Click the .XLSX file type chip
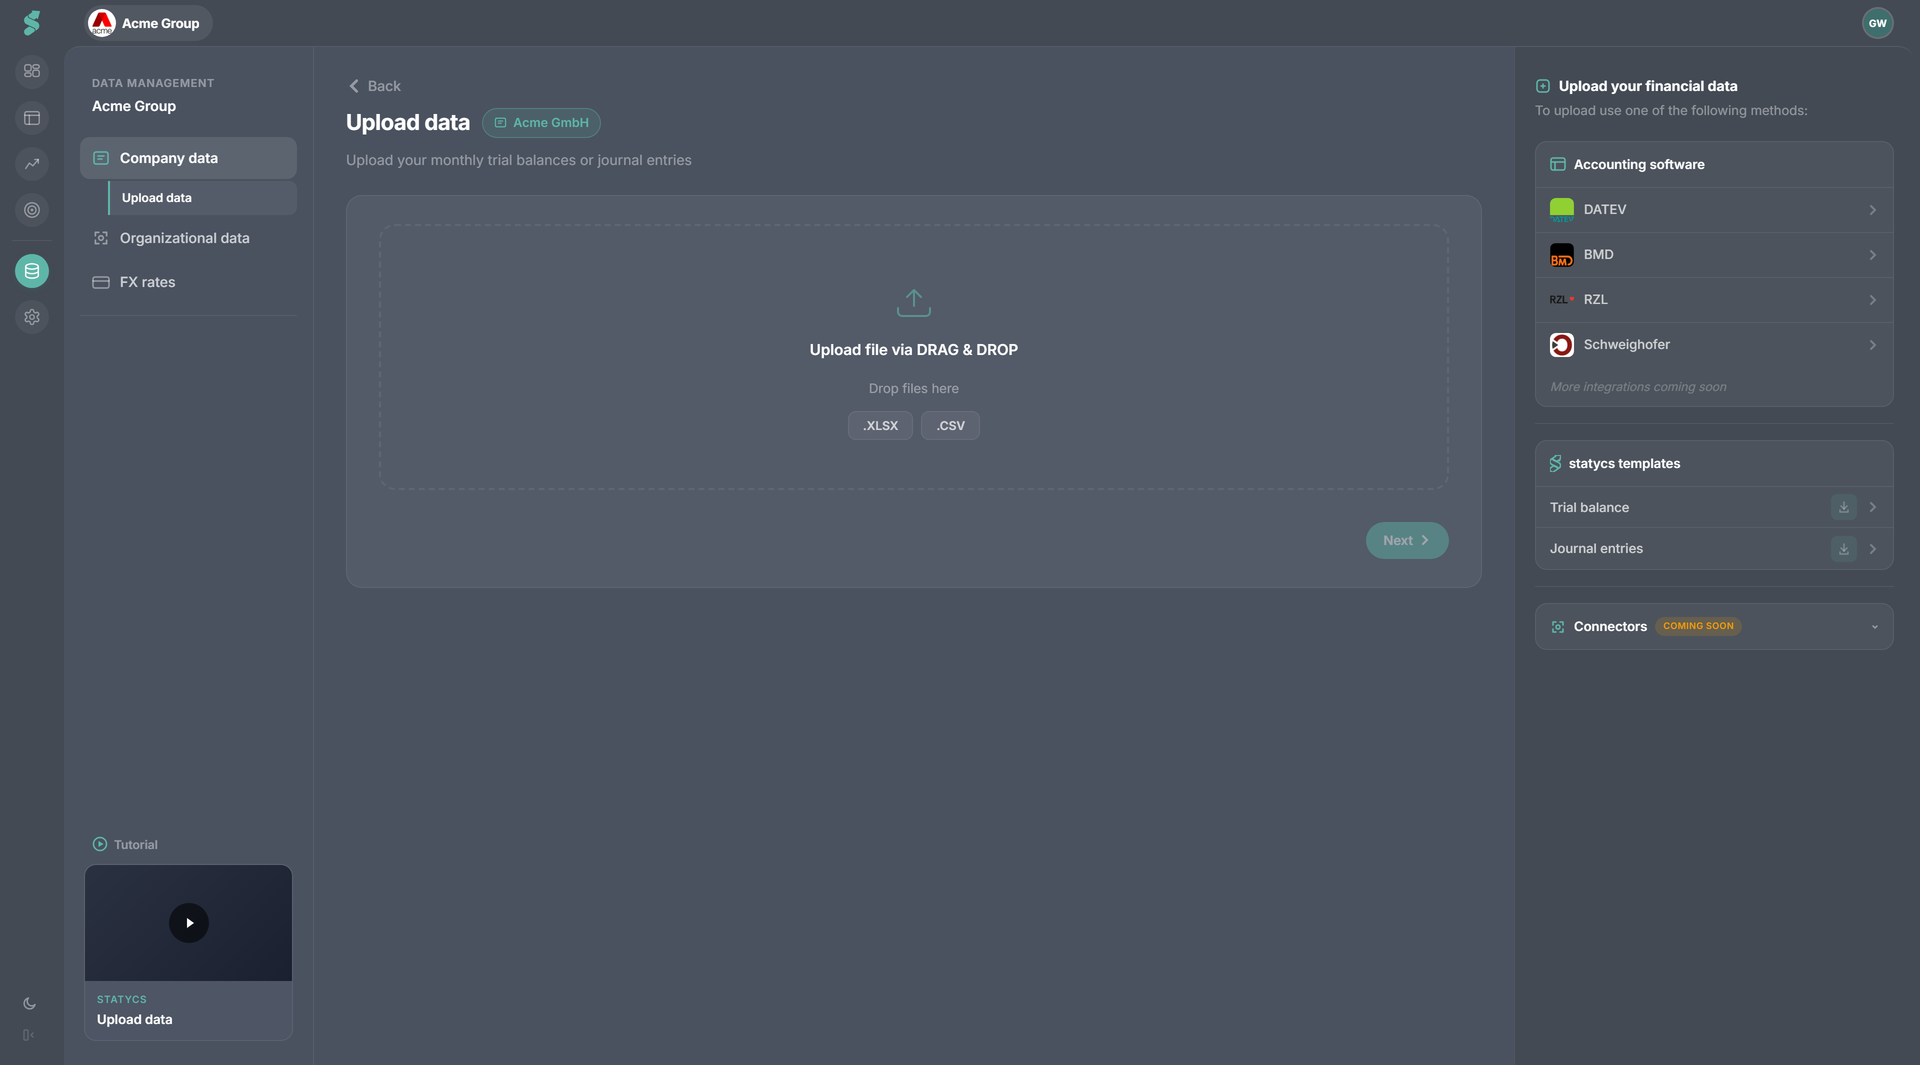Image resolution: width=1920 pixels, height=1065 pixels. click(x=880, y=426)
